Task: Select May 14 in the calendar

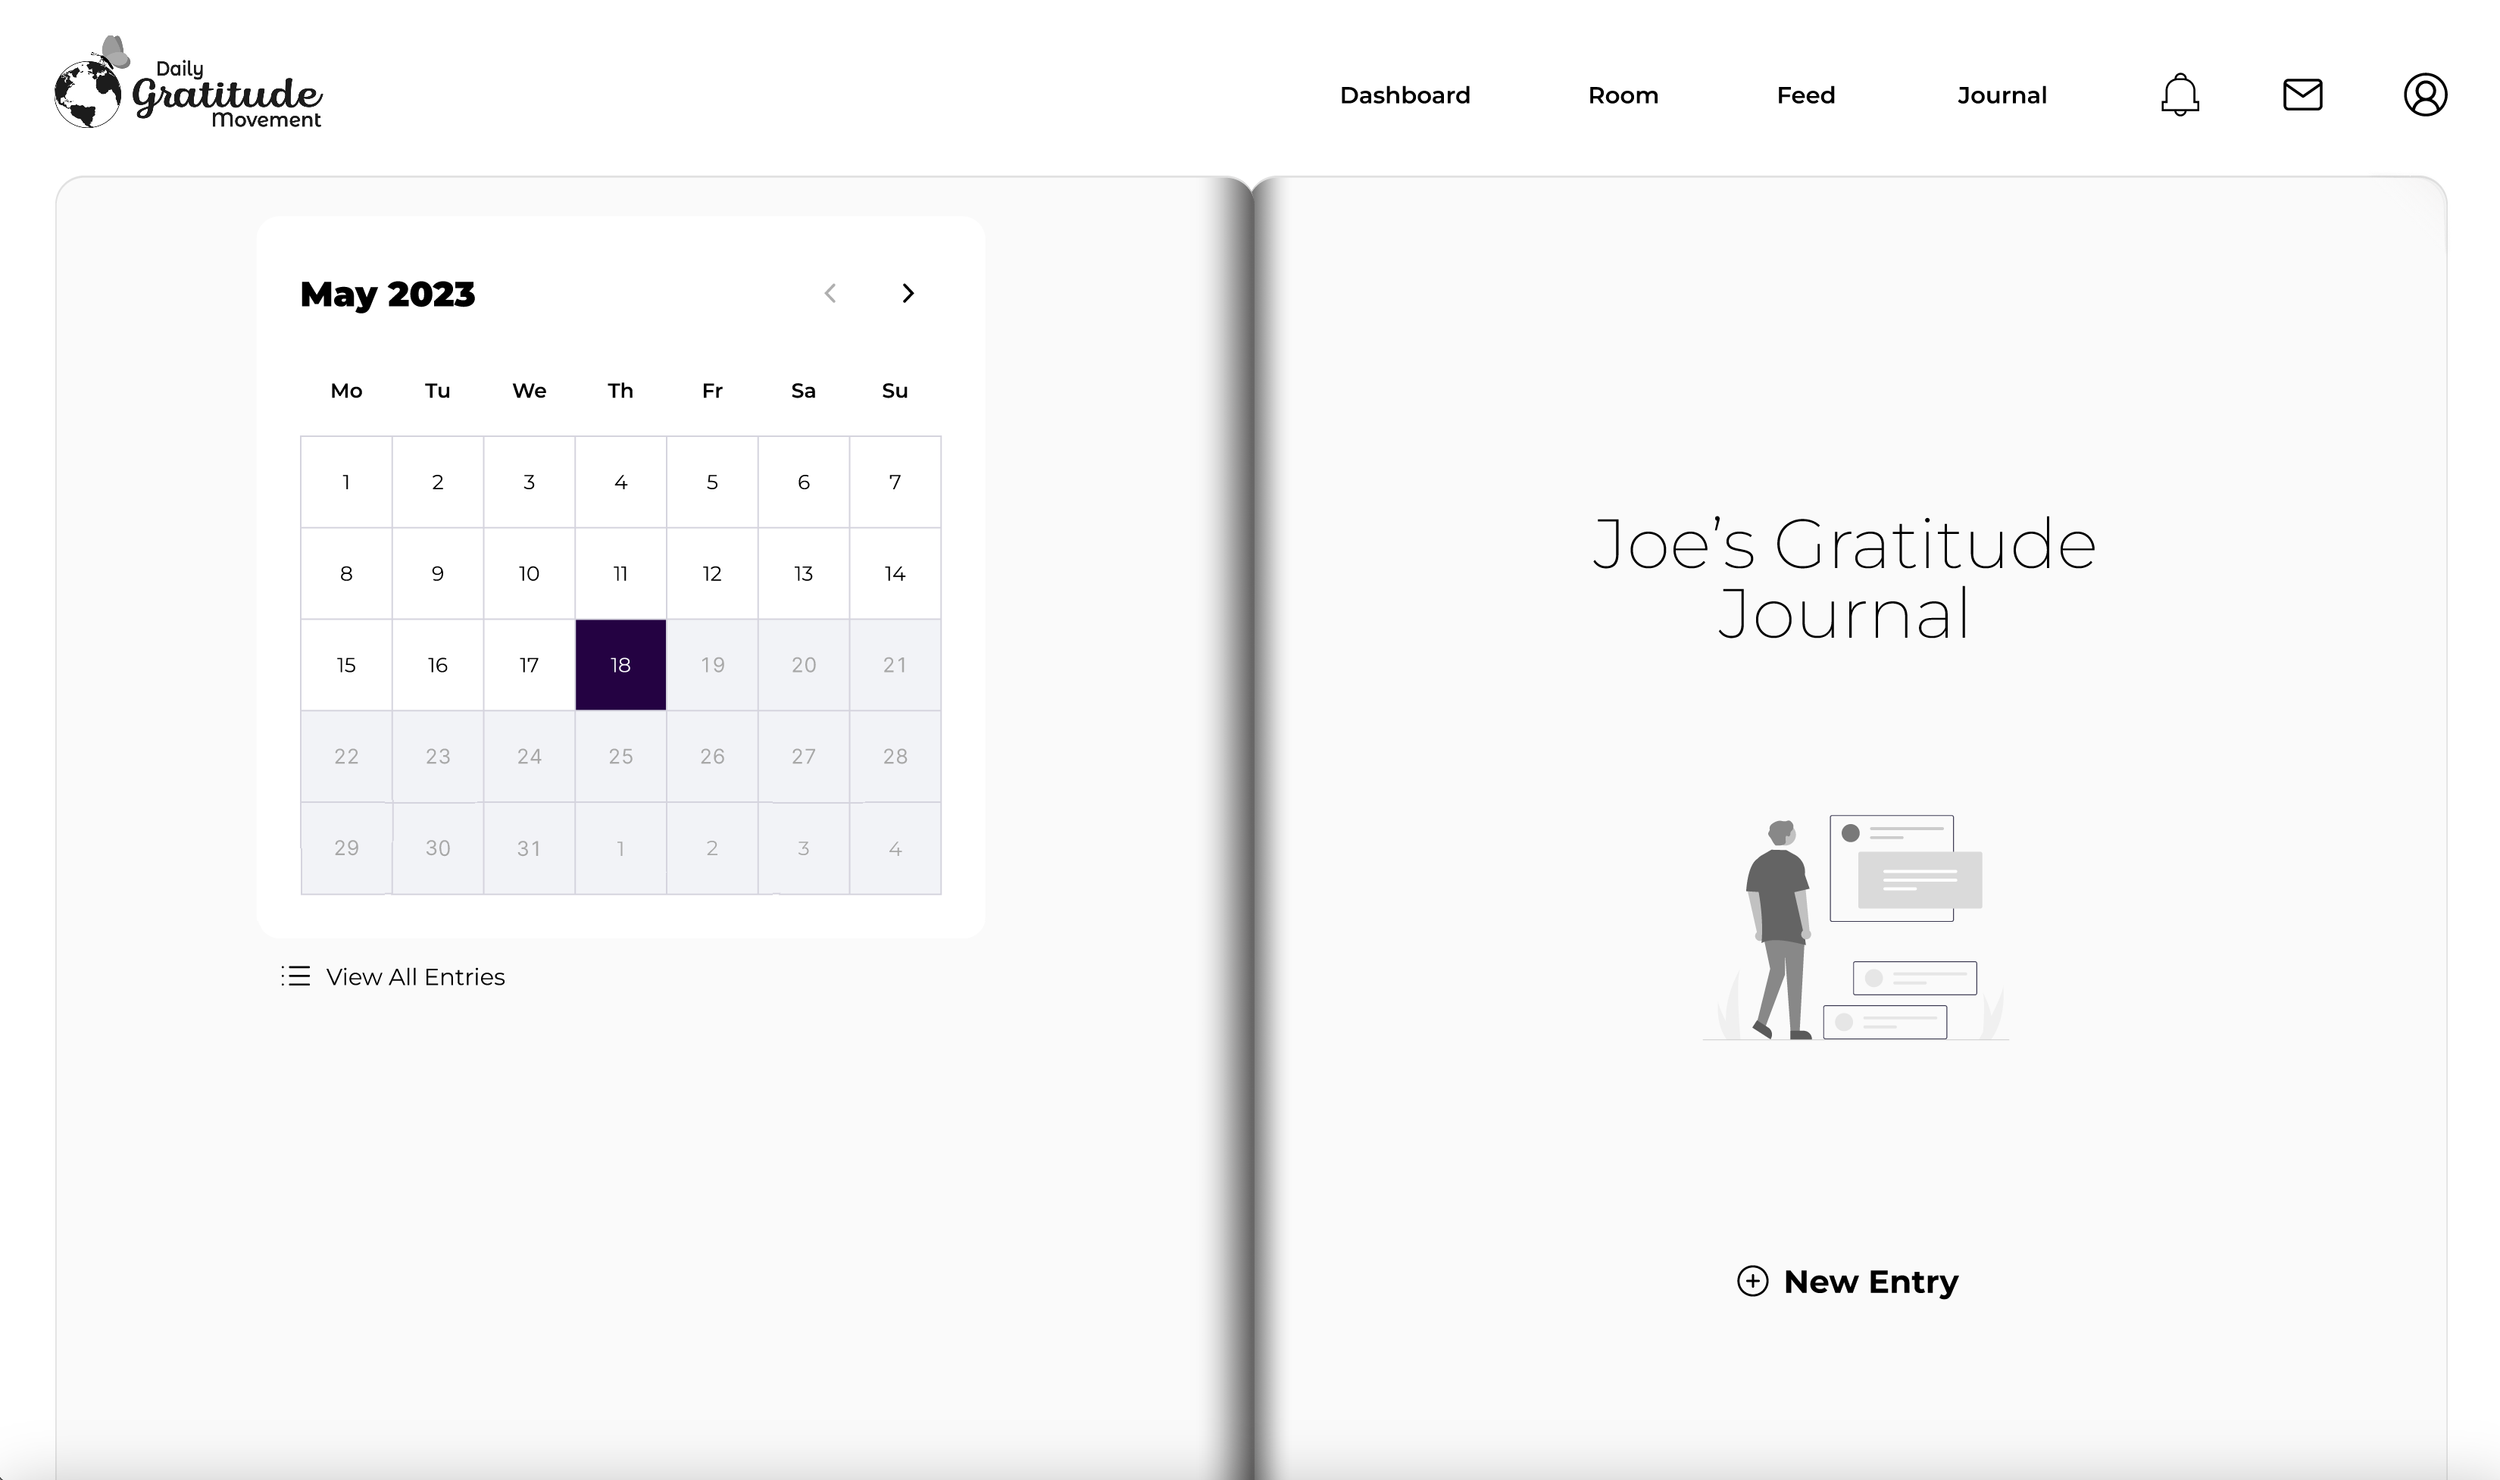Action: 895,574
